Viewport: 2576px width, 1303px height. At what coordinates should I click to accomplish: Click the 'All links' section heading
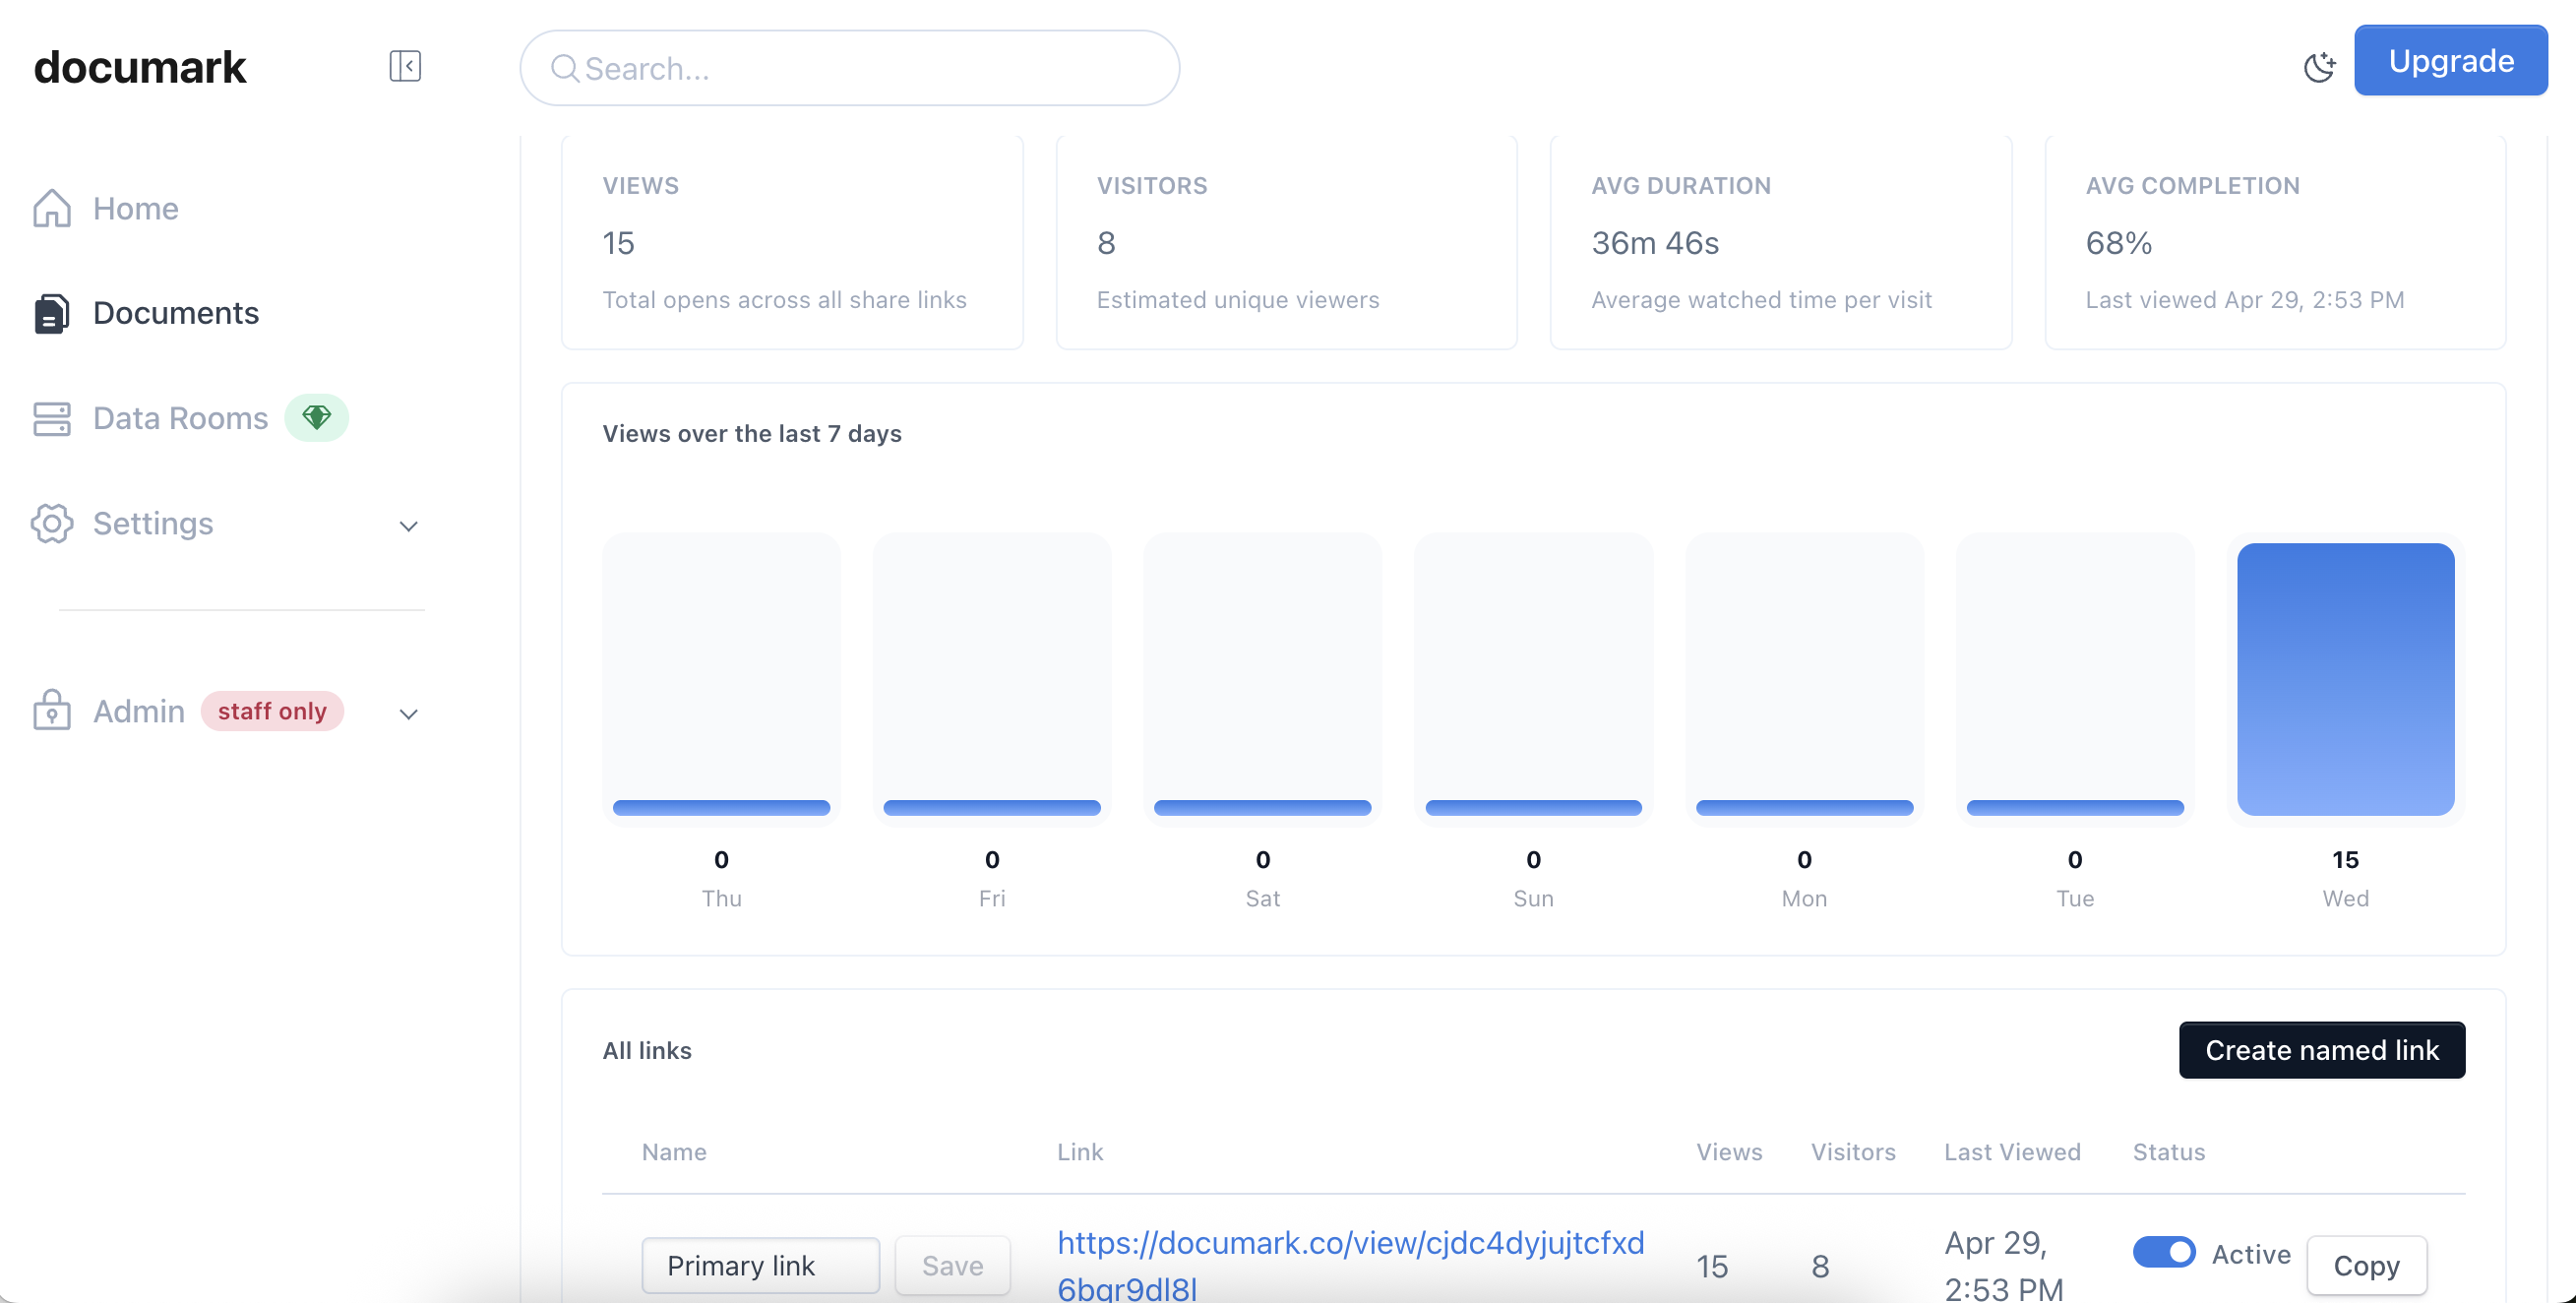pyautogui.click(x=647, y=1050)
